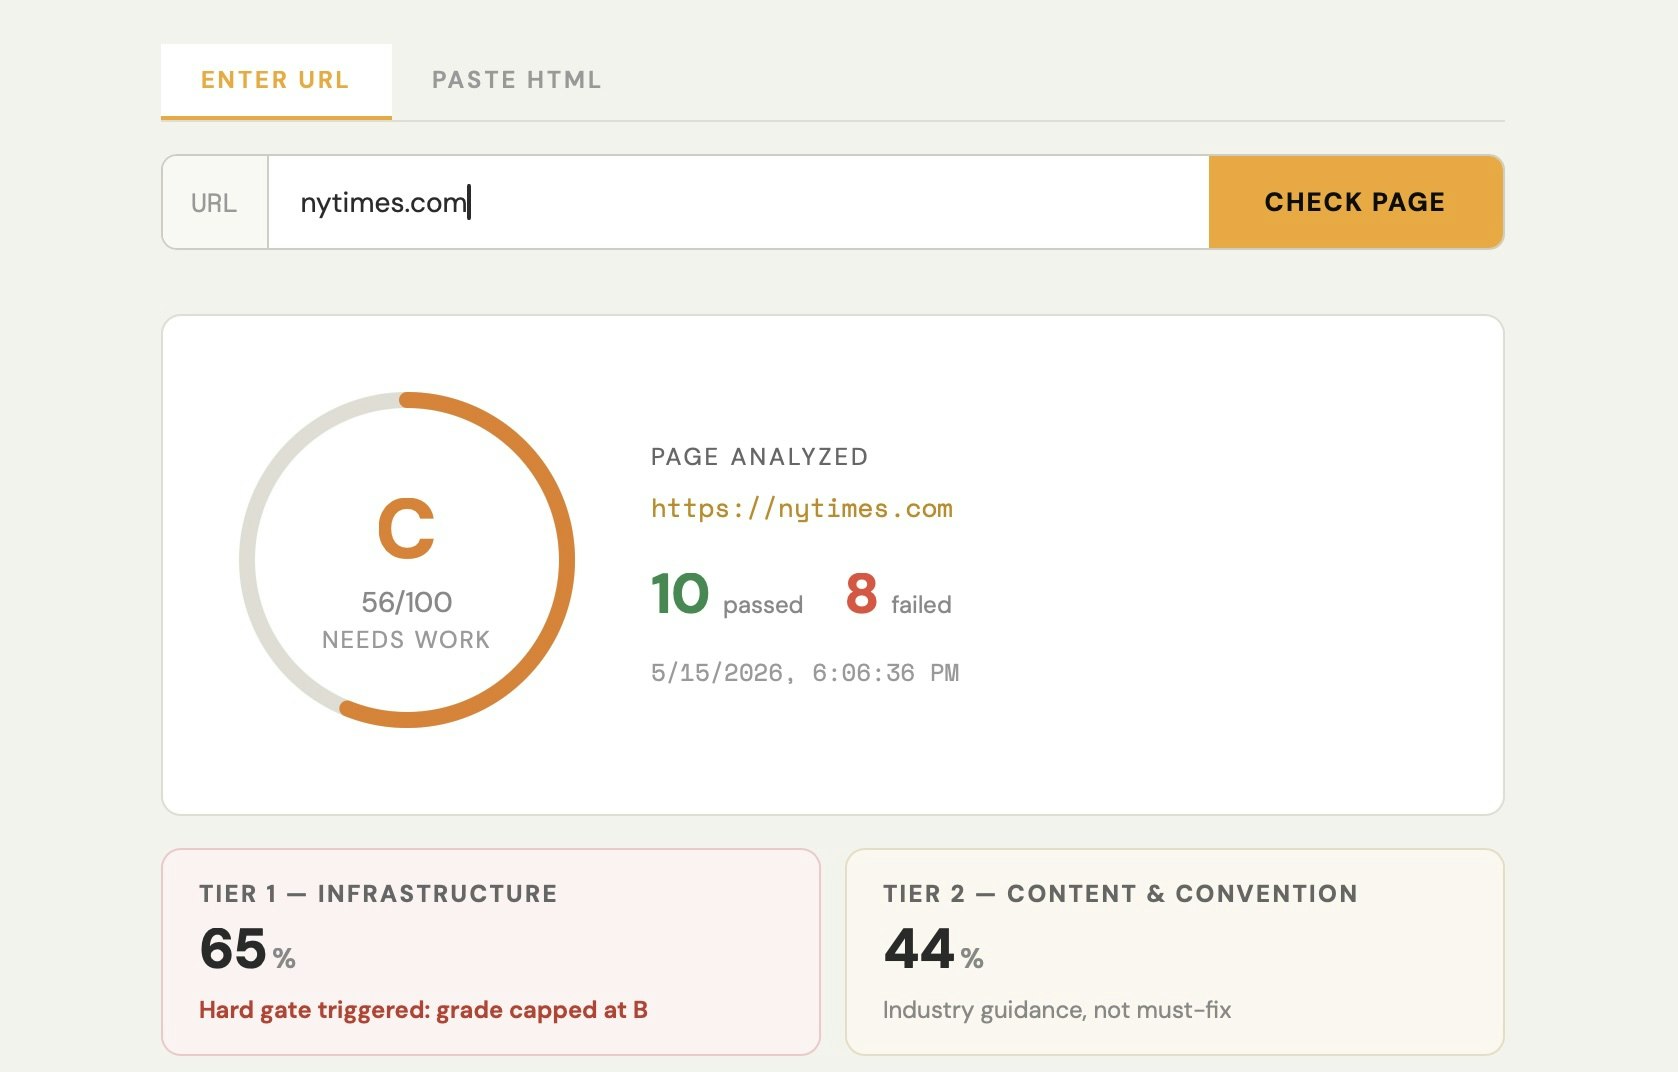Select the 56/100 score text

coord(406,602)
